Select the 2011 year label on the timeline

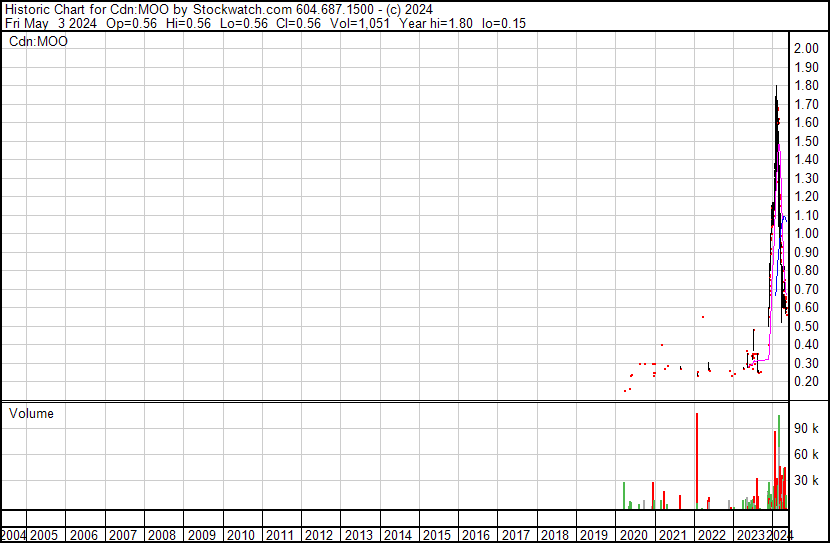click(x=280, y=536)
